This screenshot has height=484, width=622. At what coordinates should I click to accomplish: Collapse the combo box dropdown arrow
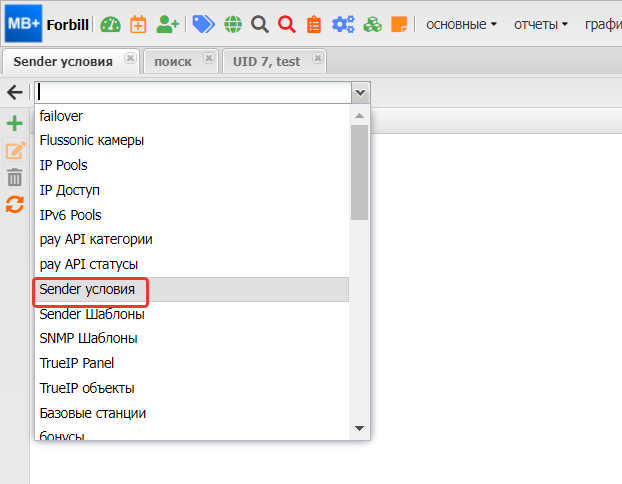coord(360,92)
